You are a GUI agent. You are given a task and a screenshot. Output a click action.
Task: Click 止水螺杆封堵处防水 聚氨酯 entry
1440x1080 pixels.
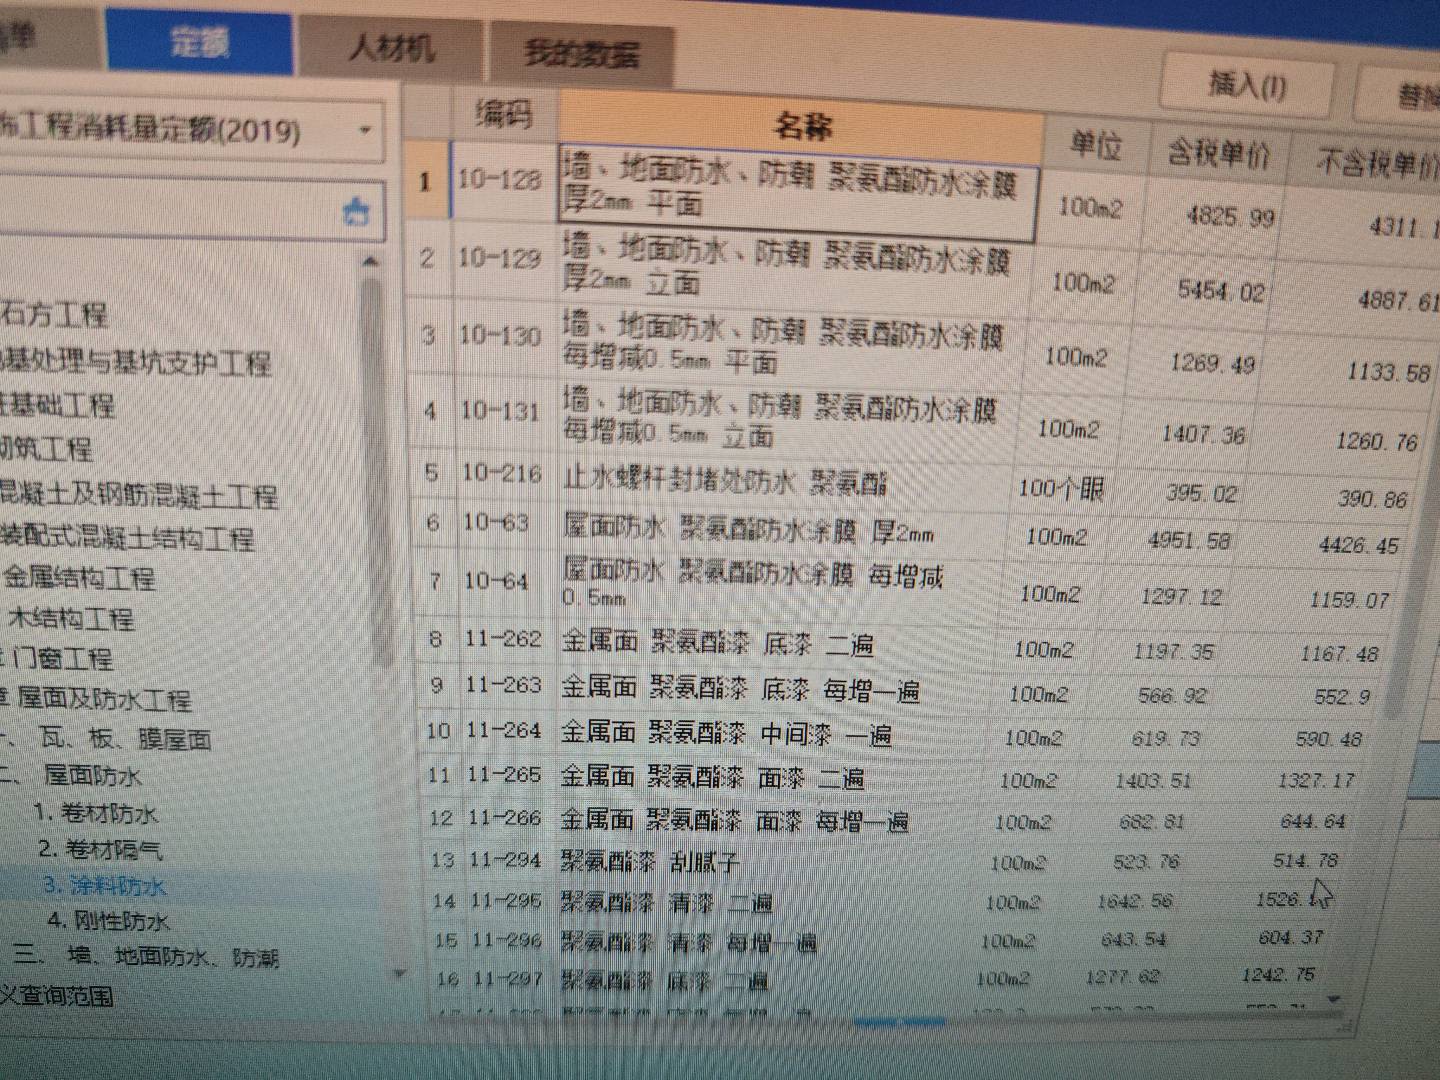point(725,481)
